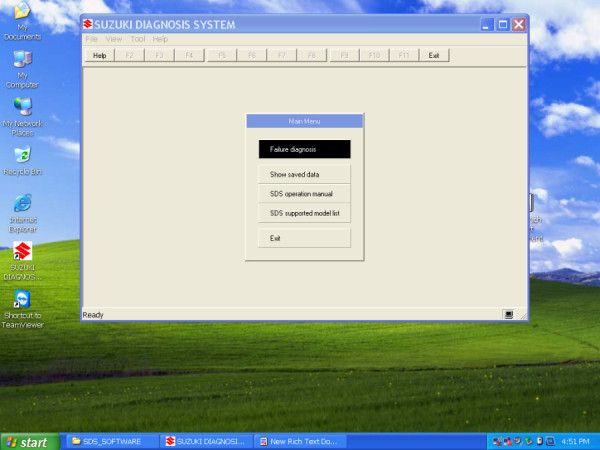This screenshot has height=450, width=600.
Task: Open the My Documents desktop icon
Action: (22, 13)
